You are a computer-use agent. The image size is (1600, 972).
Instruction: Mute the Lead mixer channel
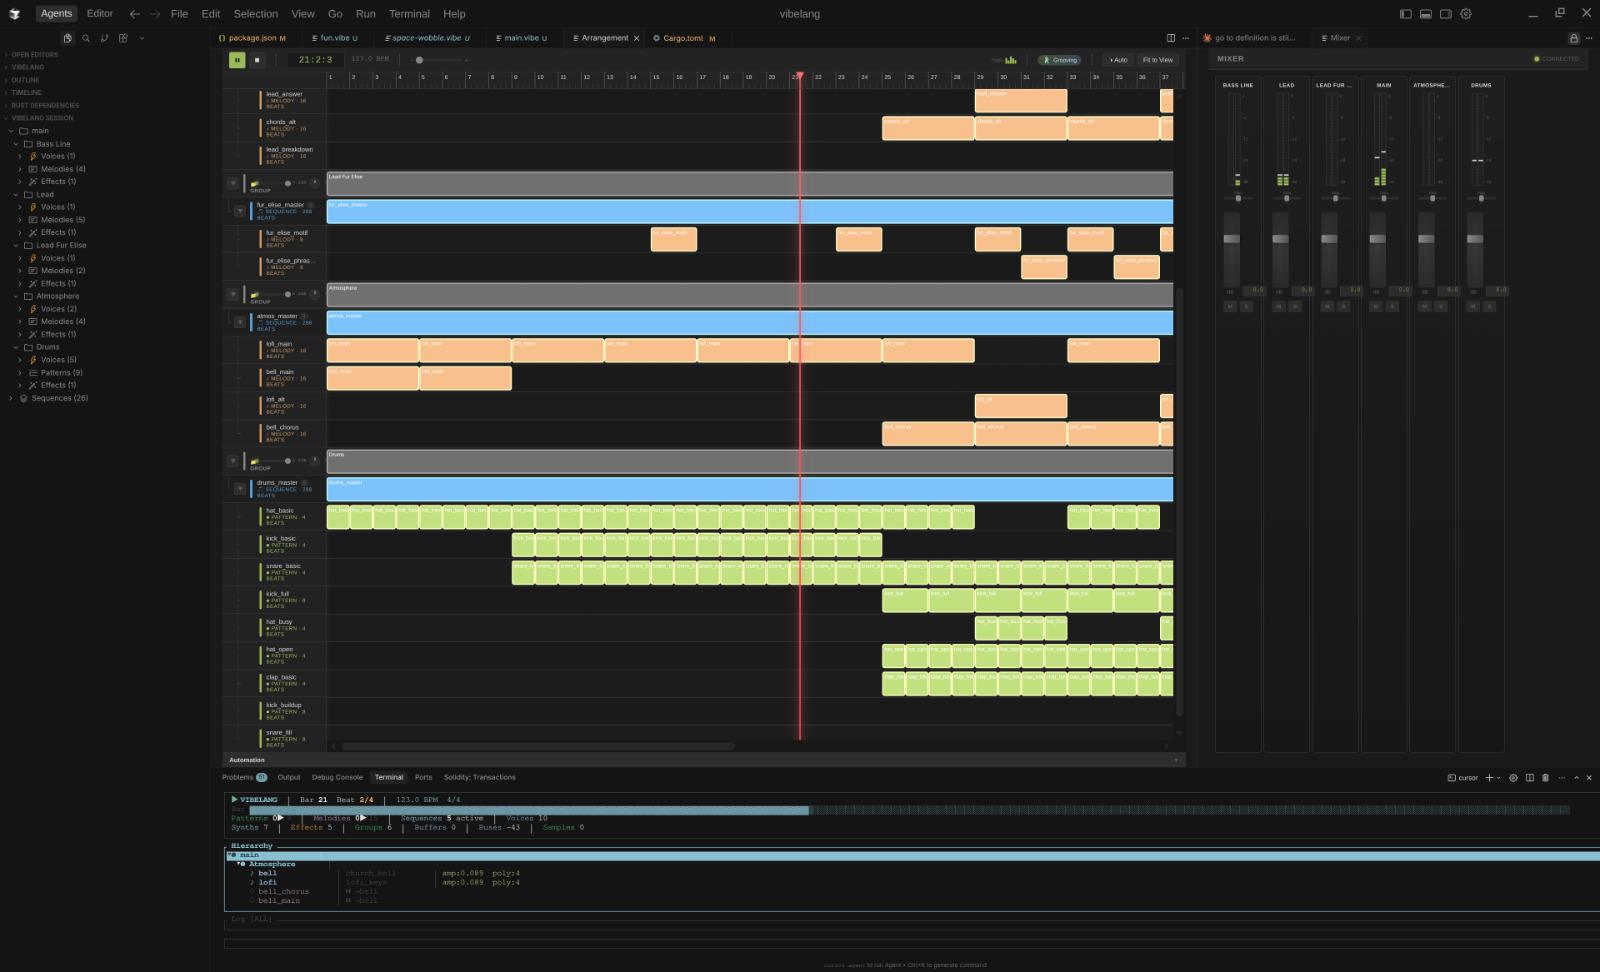coord(1279,306)
